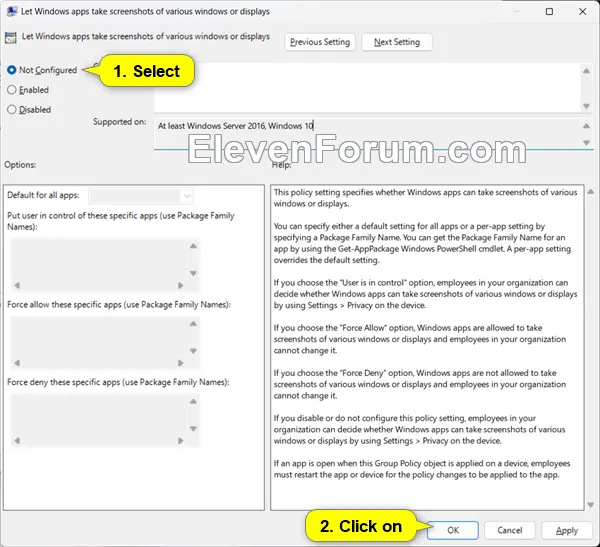Image resolution: width=600 pixels, height=547 pixels.
Task: Click up arrow in user in control list
Action: [x=193, y=246]
